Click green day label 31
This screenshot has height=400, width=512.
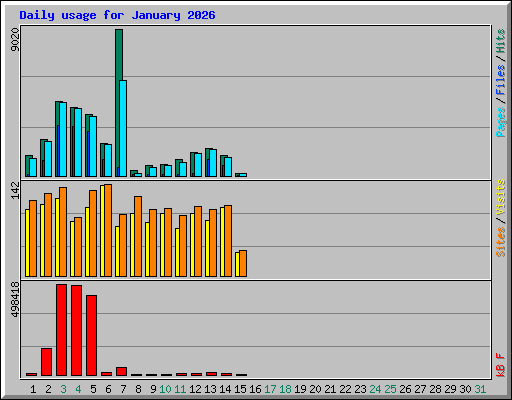tap(480, 389)
